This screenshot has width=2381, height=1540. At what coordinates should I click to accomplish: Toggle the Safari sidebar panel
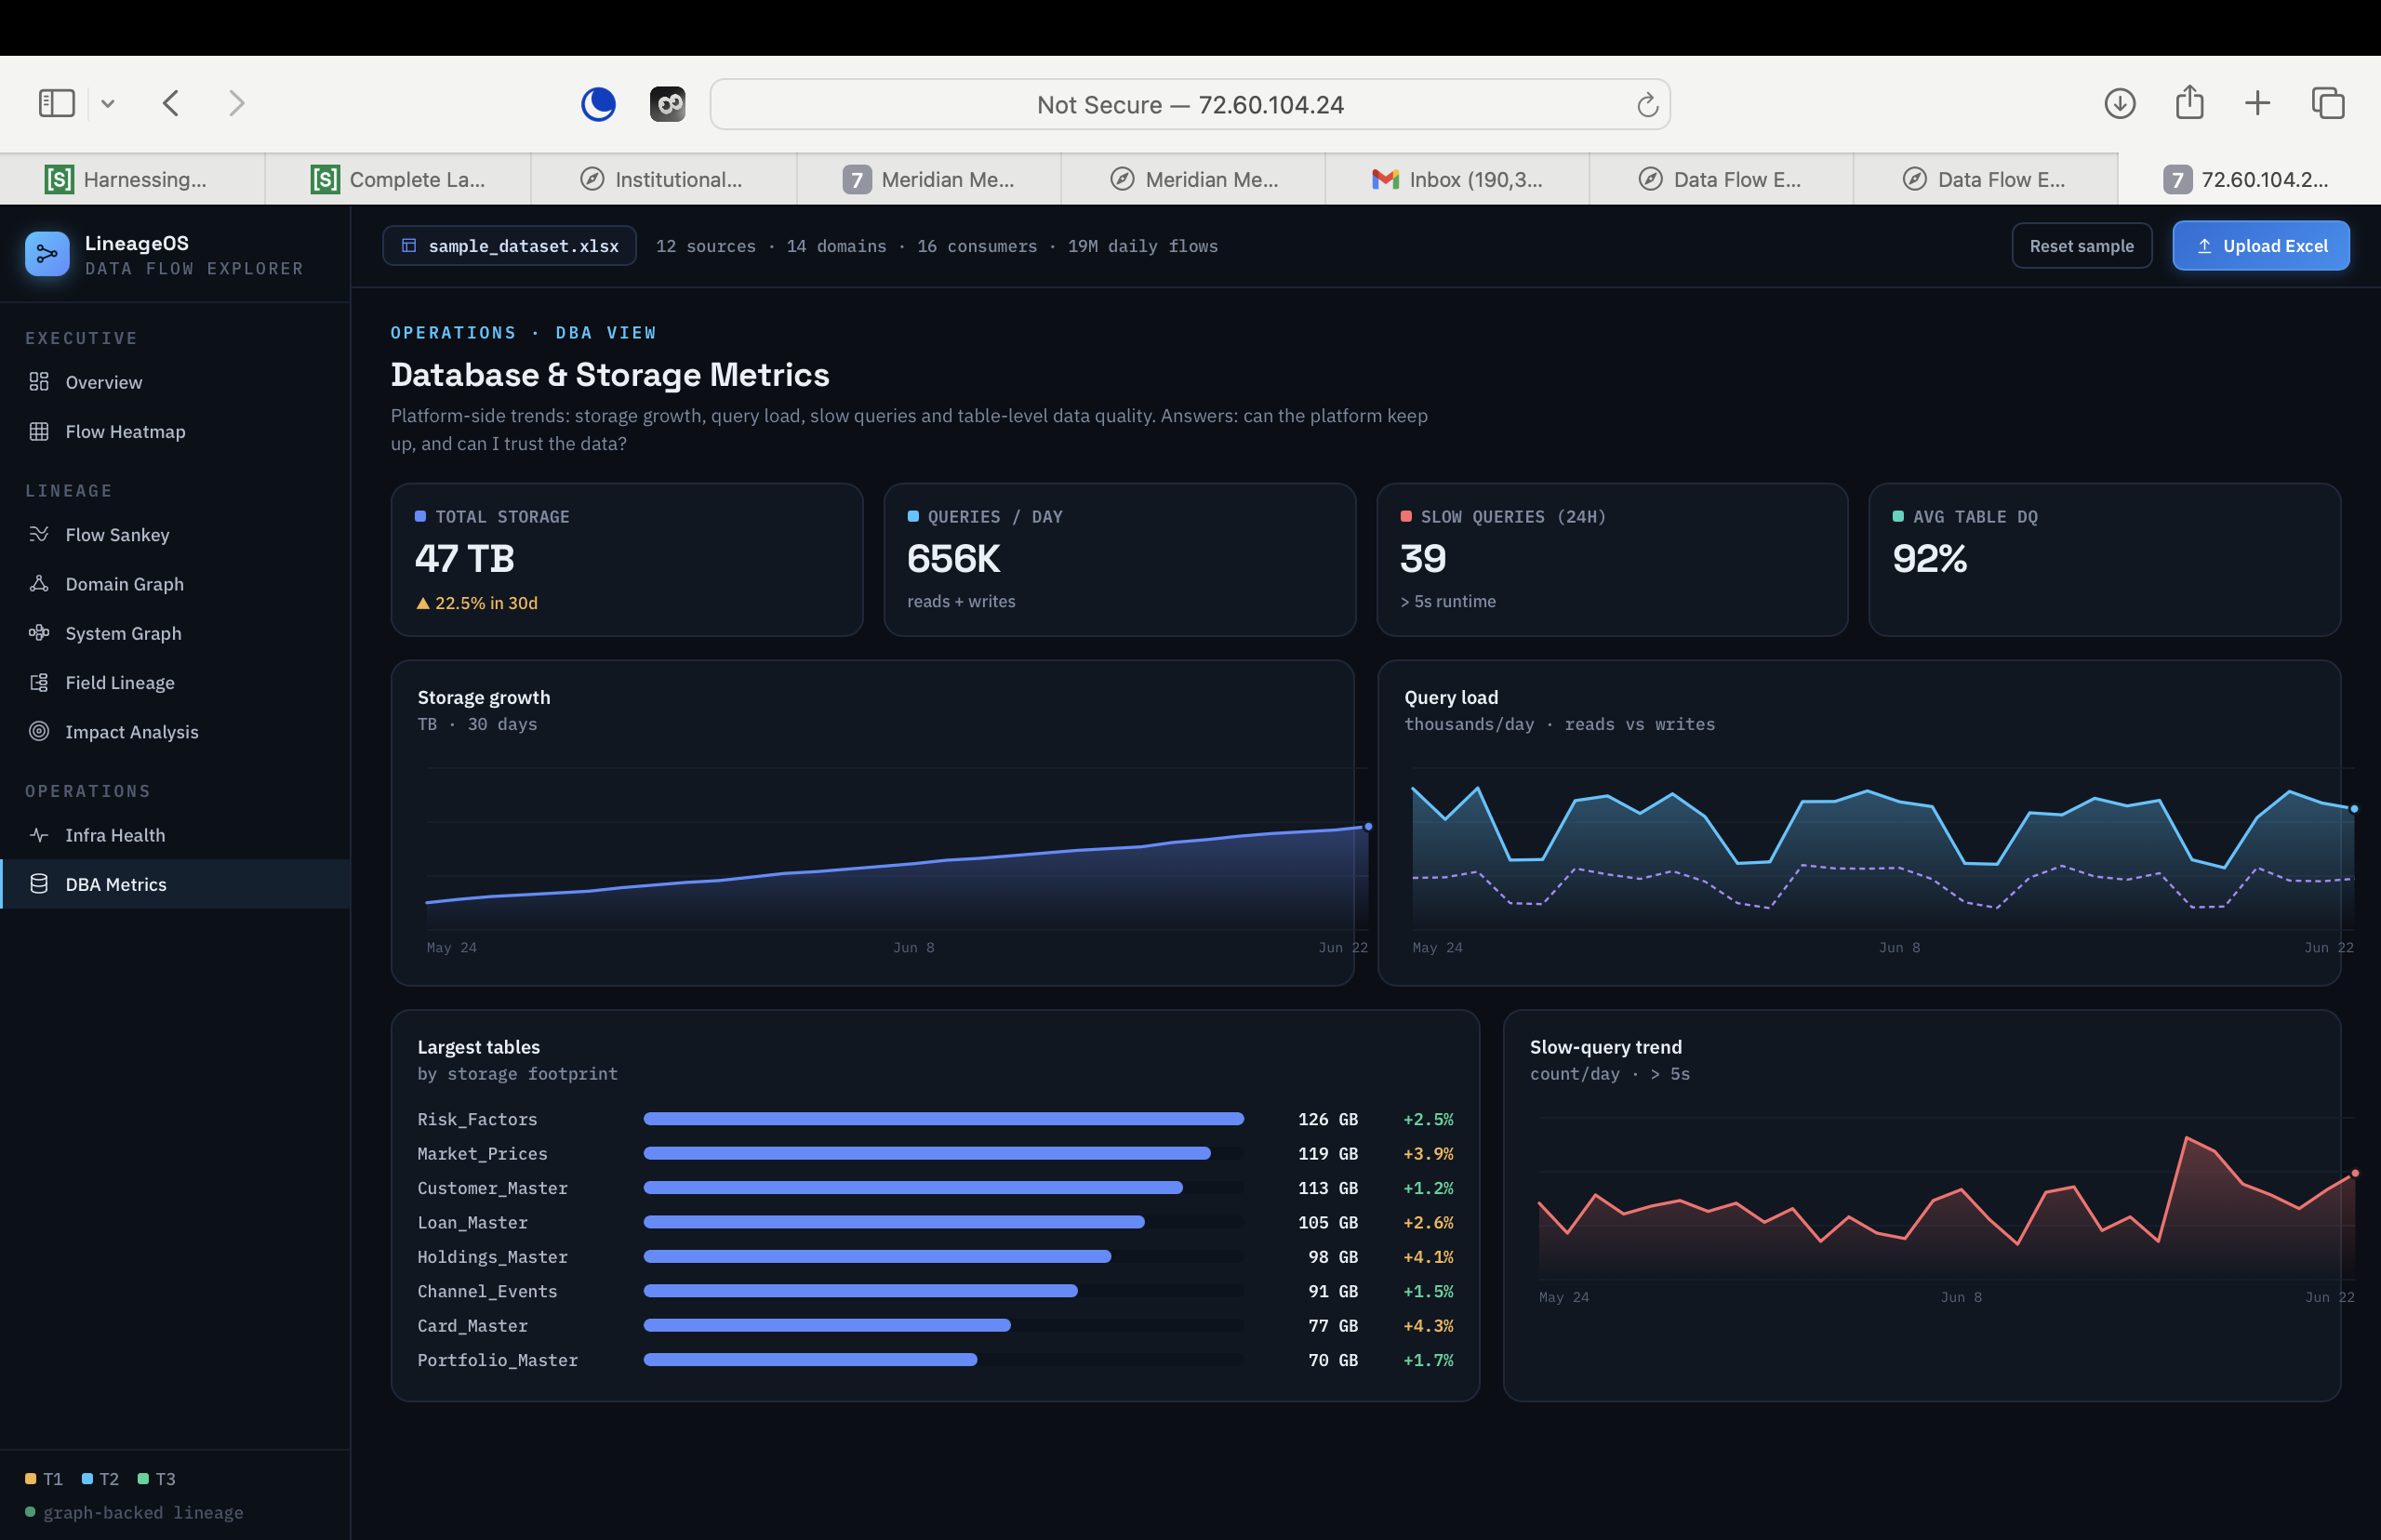point(56,103)
